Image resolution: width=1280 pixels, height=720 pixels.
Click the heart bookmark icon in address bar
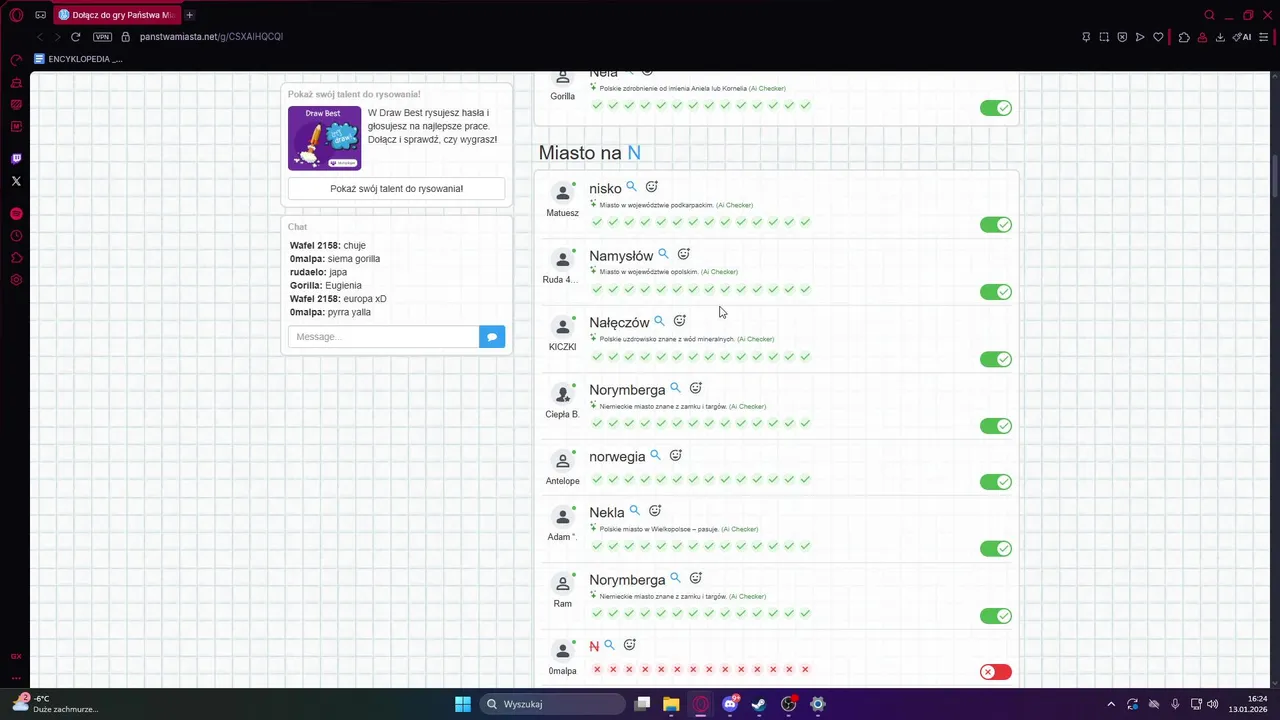point(1158,37)
